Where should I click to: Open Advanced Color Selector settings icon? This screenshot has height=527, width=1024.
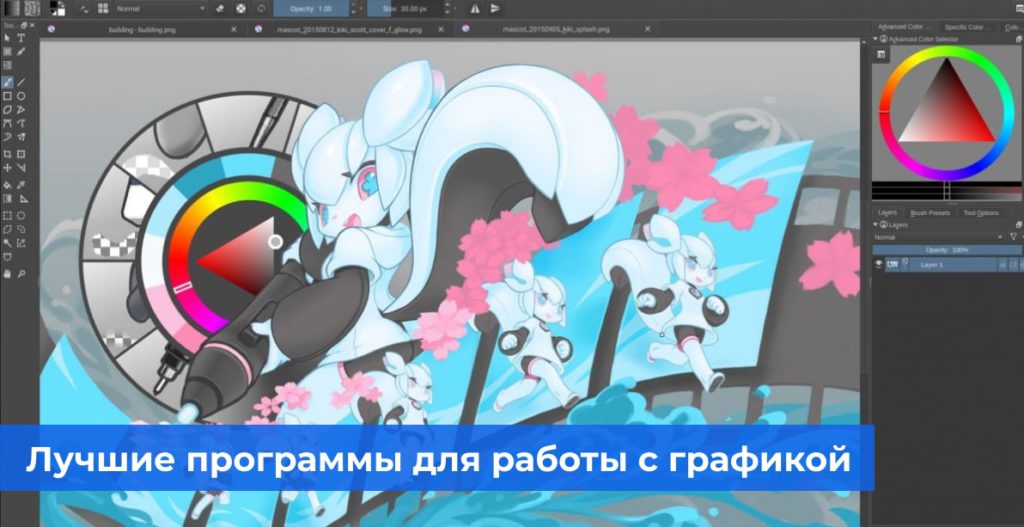[x=881, y=54]
